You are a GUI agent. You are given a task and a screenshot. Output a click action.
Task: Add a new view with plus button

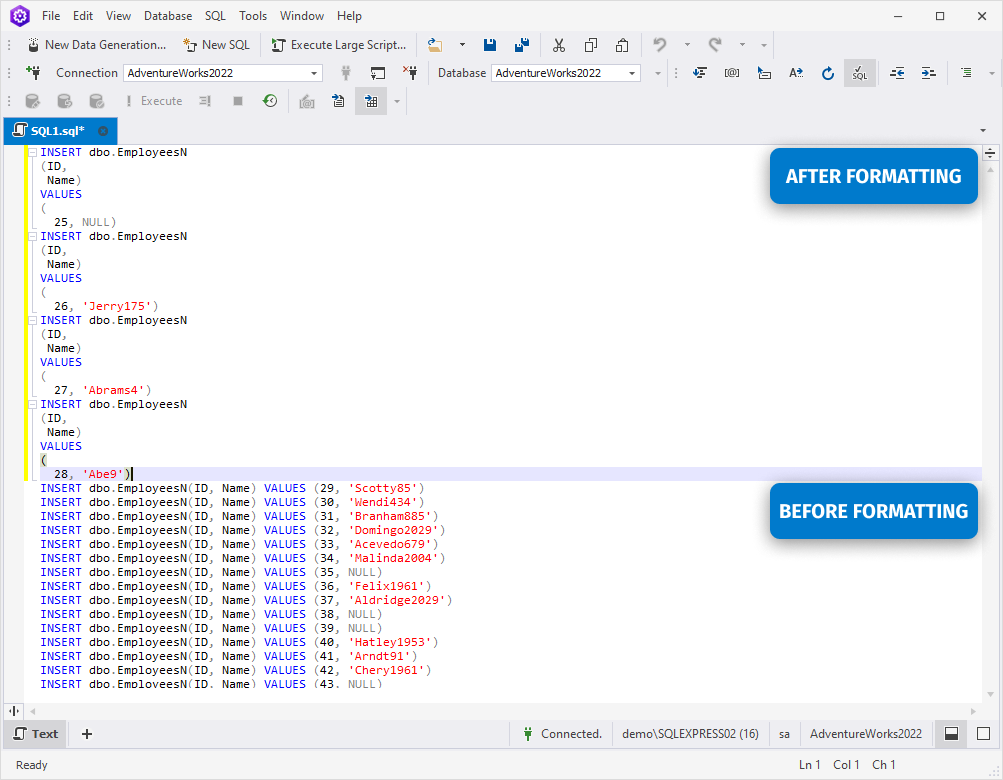point(87,734)
